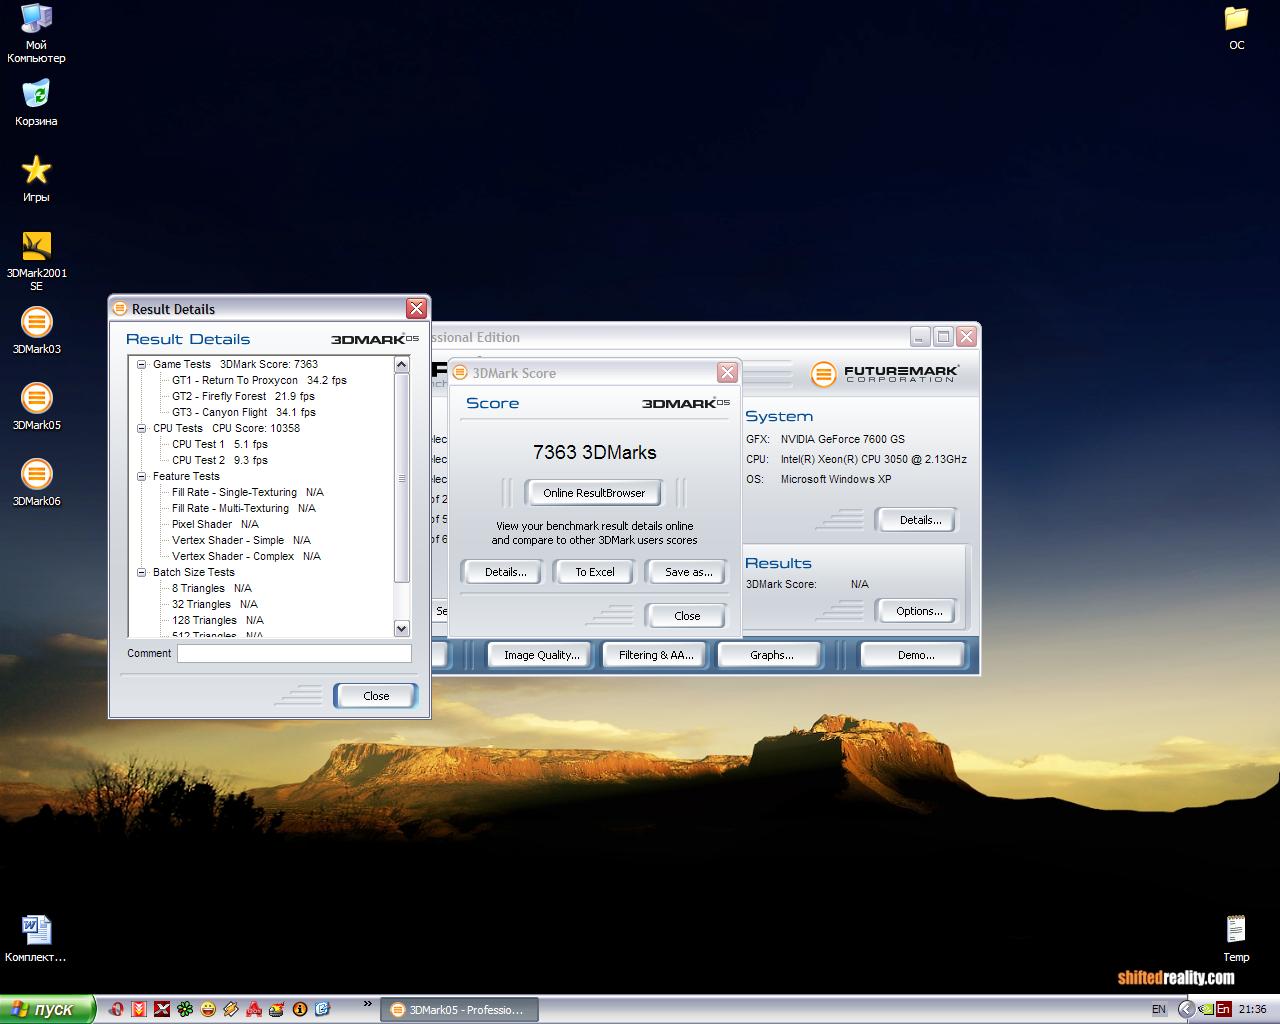Select GT2 - Firefly Forest row
This screenshot has height=1024, width=1280.
click(x=243, y=396)
